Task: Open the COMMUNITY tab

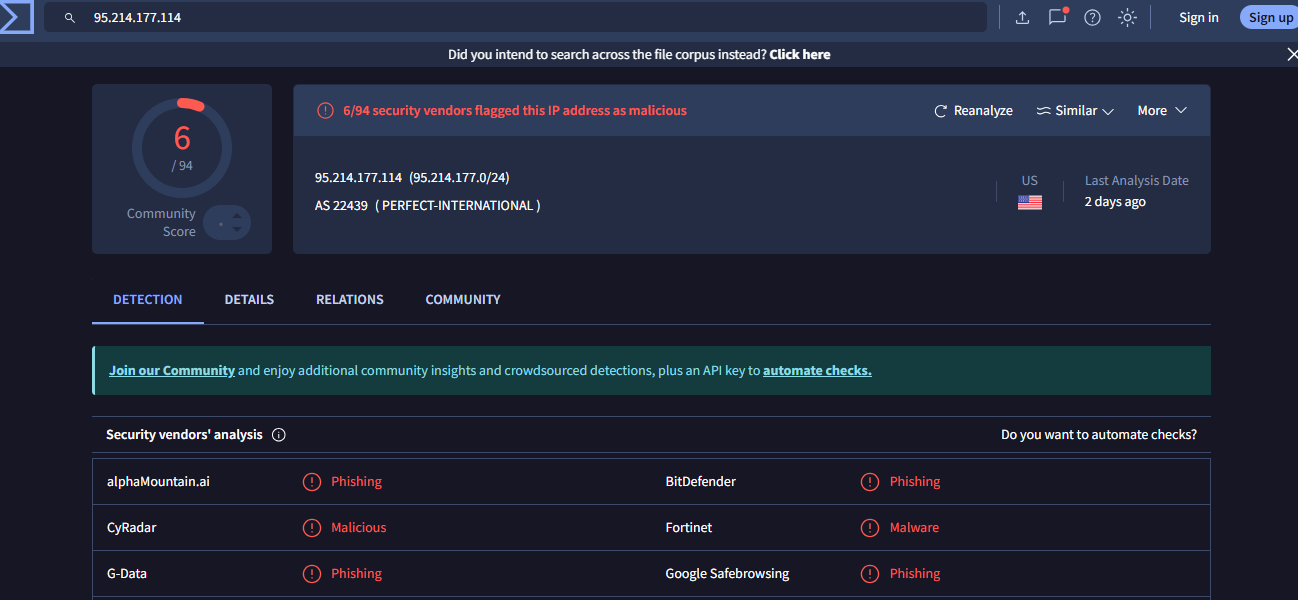Action: [x=463, y=300]
